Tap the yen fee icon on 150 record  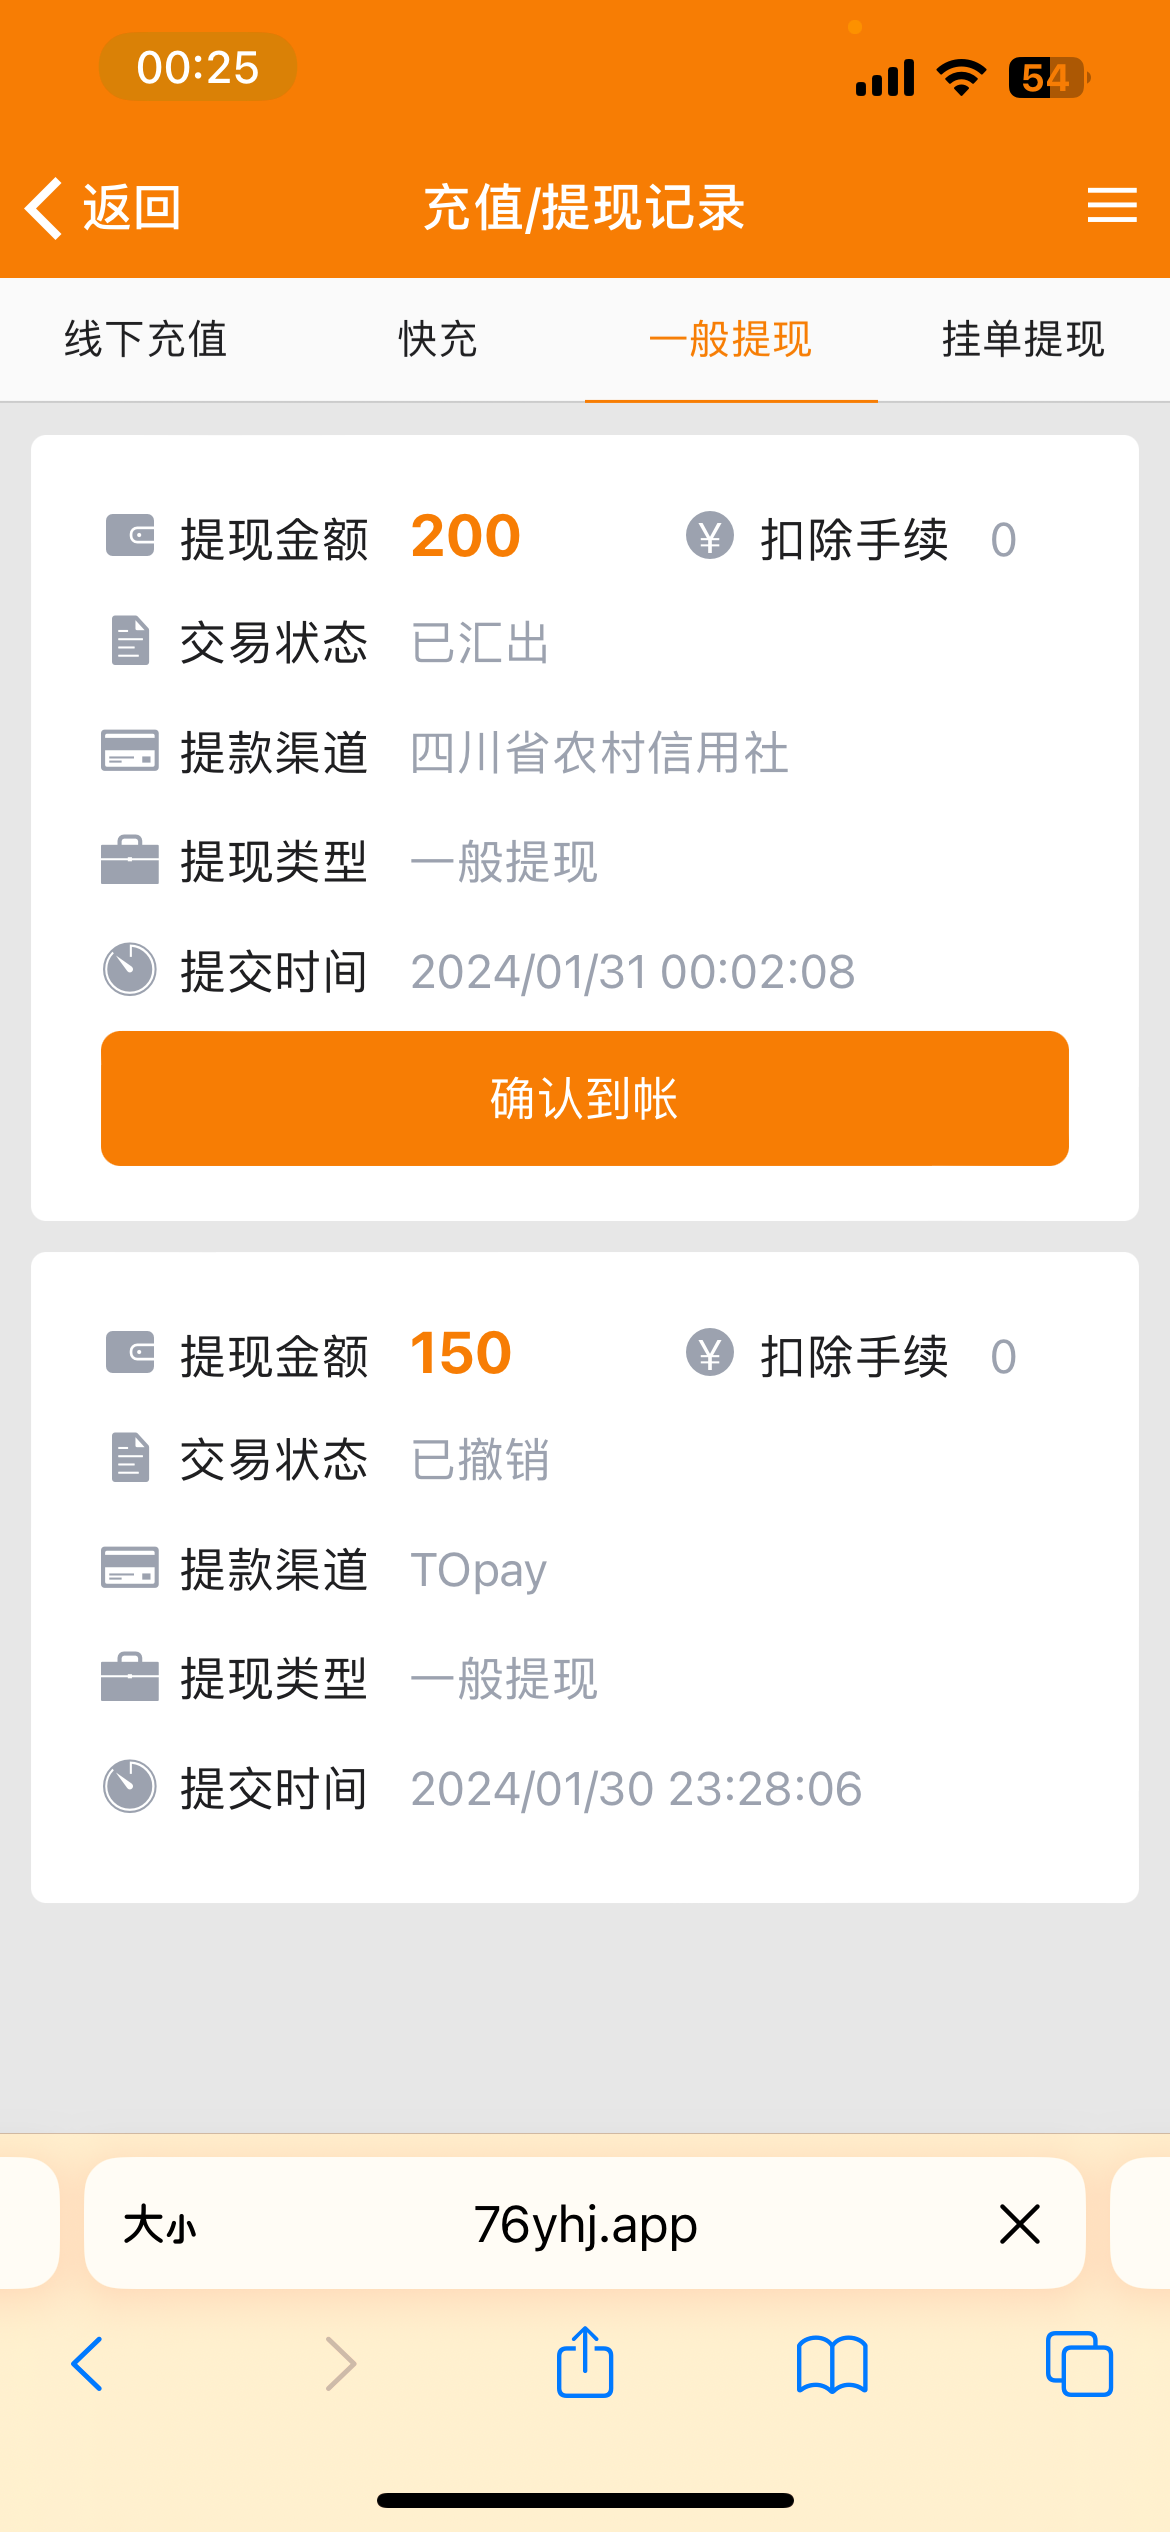[x=710, y=1353]
